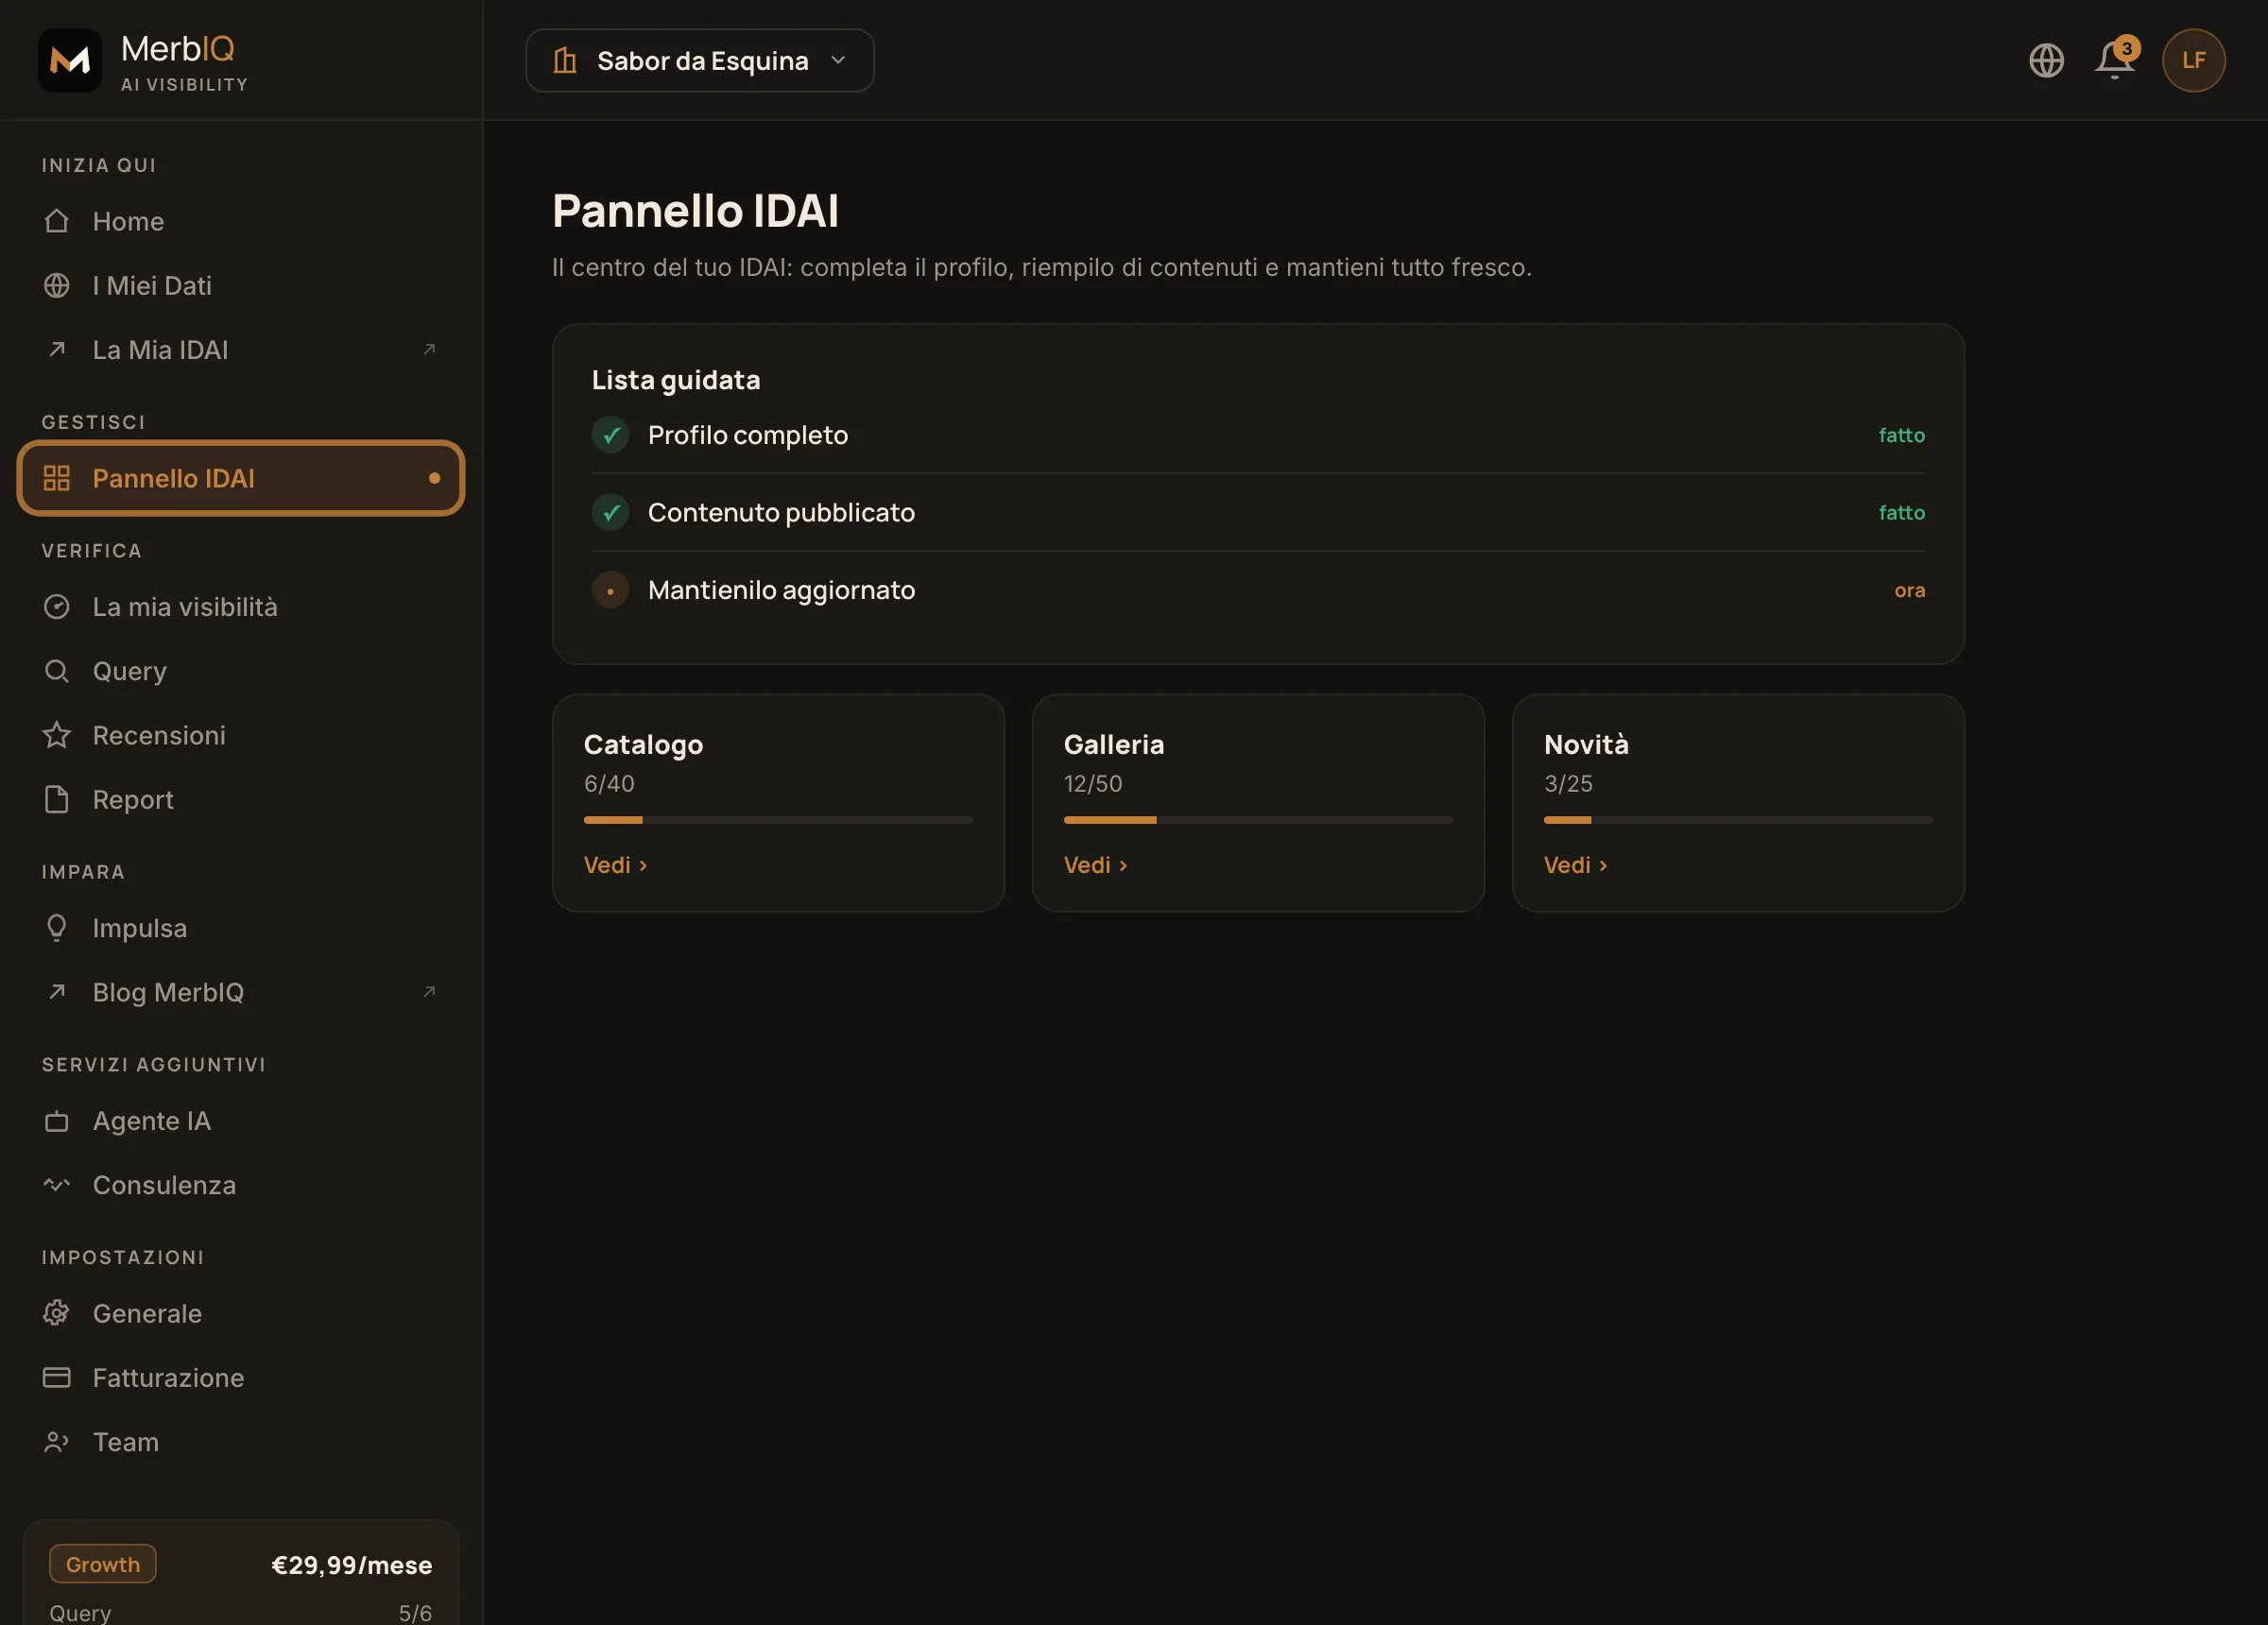The width and height of the screenshot is (2268, 1625).
Task: Click the magnifier icon beside Query
Action: click(57, 671)
